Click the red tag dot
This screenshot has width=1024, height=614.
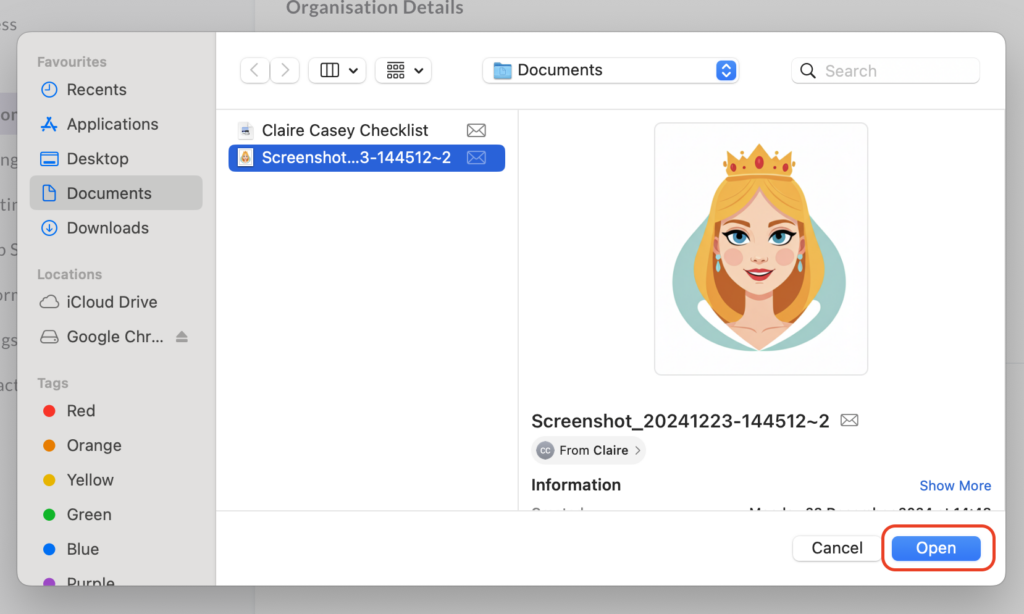pyautogui.click(x=49, y=411)
